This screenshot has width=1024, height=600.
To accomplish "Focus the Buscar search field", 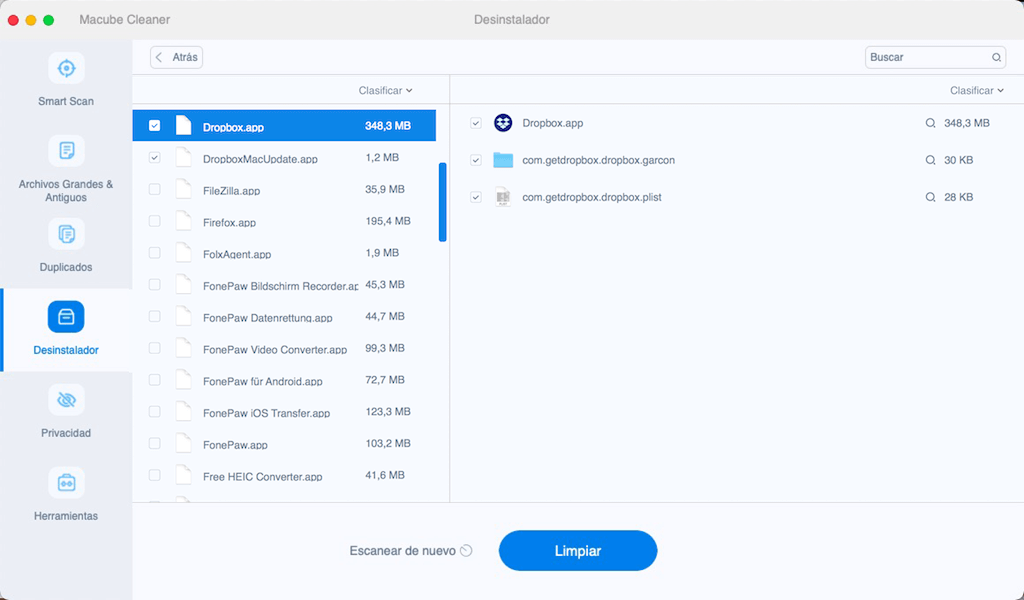I will click(x=935, y=57).
